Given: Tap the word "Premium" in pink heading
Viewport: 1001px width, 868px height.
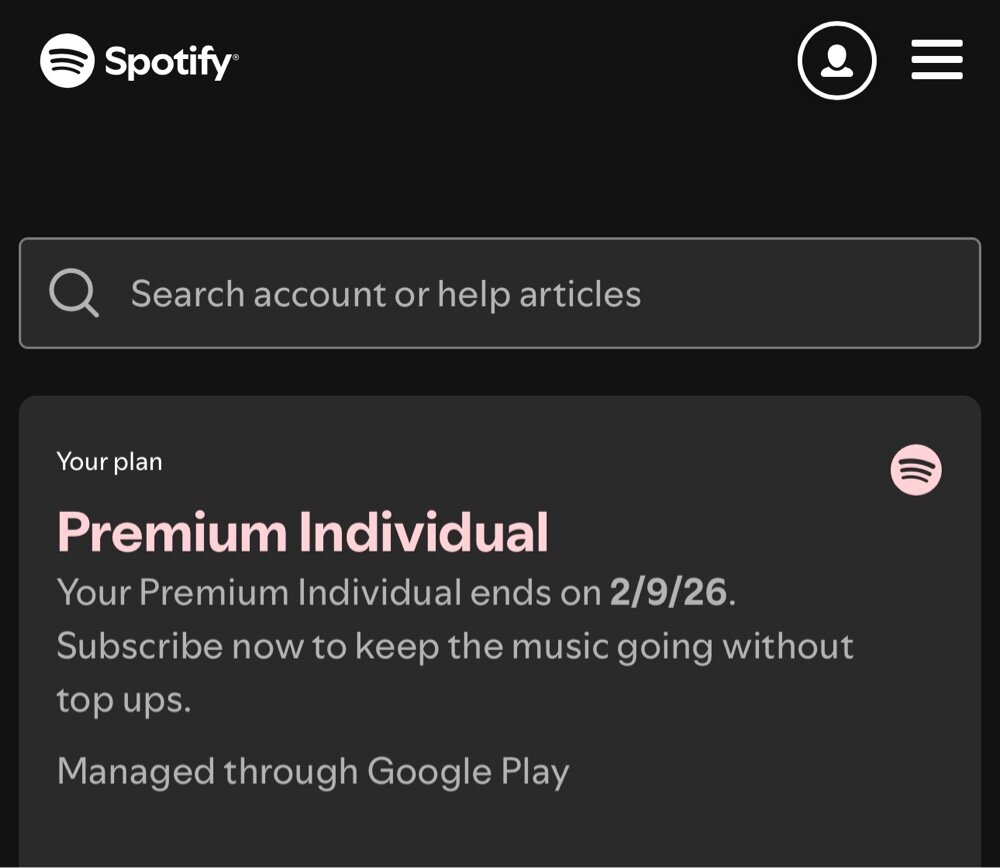Looking at the screenshot, I should [x=172, y=533].
